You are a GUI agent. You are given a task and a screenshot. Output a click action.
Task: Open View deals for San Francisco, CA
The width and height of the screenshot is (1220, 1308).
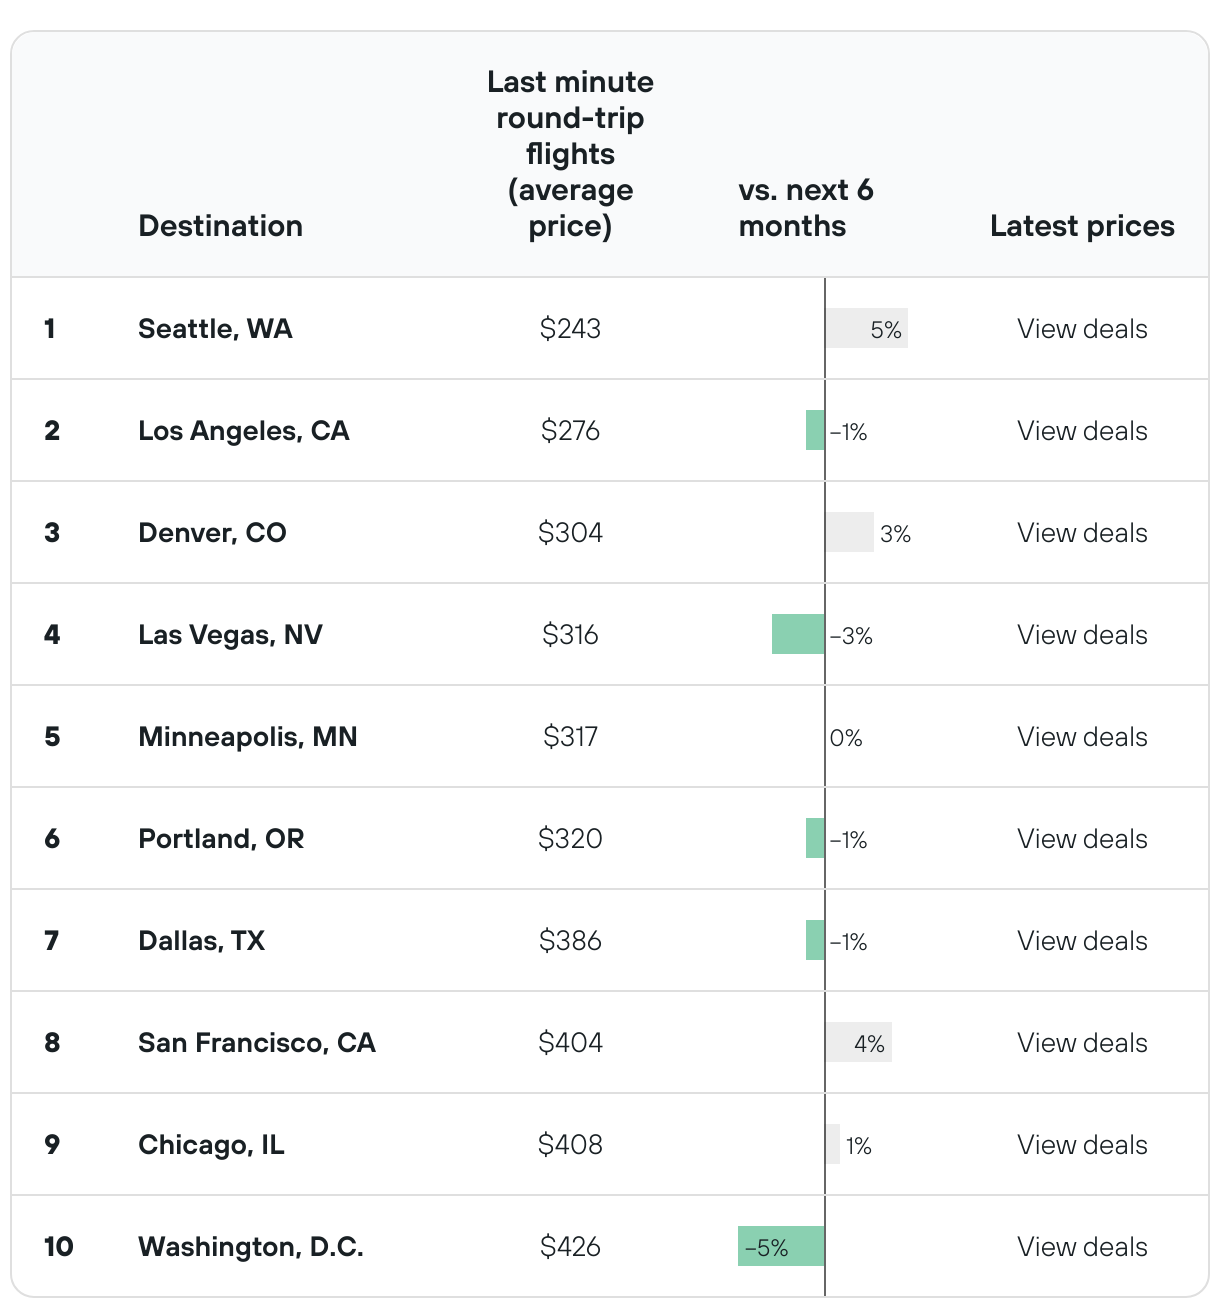click(x=1082, y=1043)
